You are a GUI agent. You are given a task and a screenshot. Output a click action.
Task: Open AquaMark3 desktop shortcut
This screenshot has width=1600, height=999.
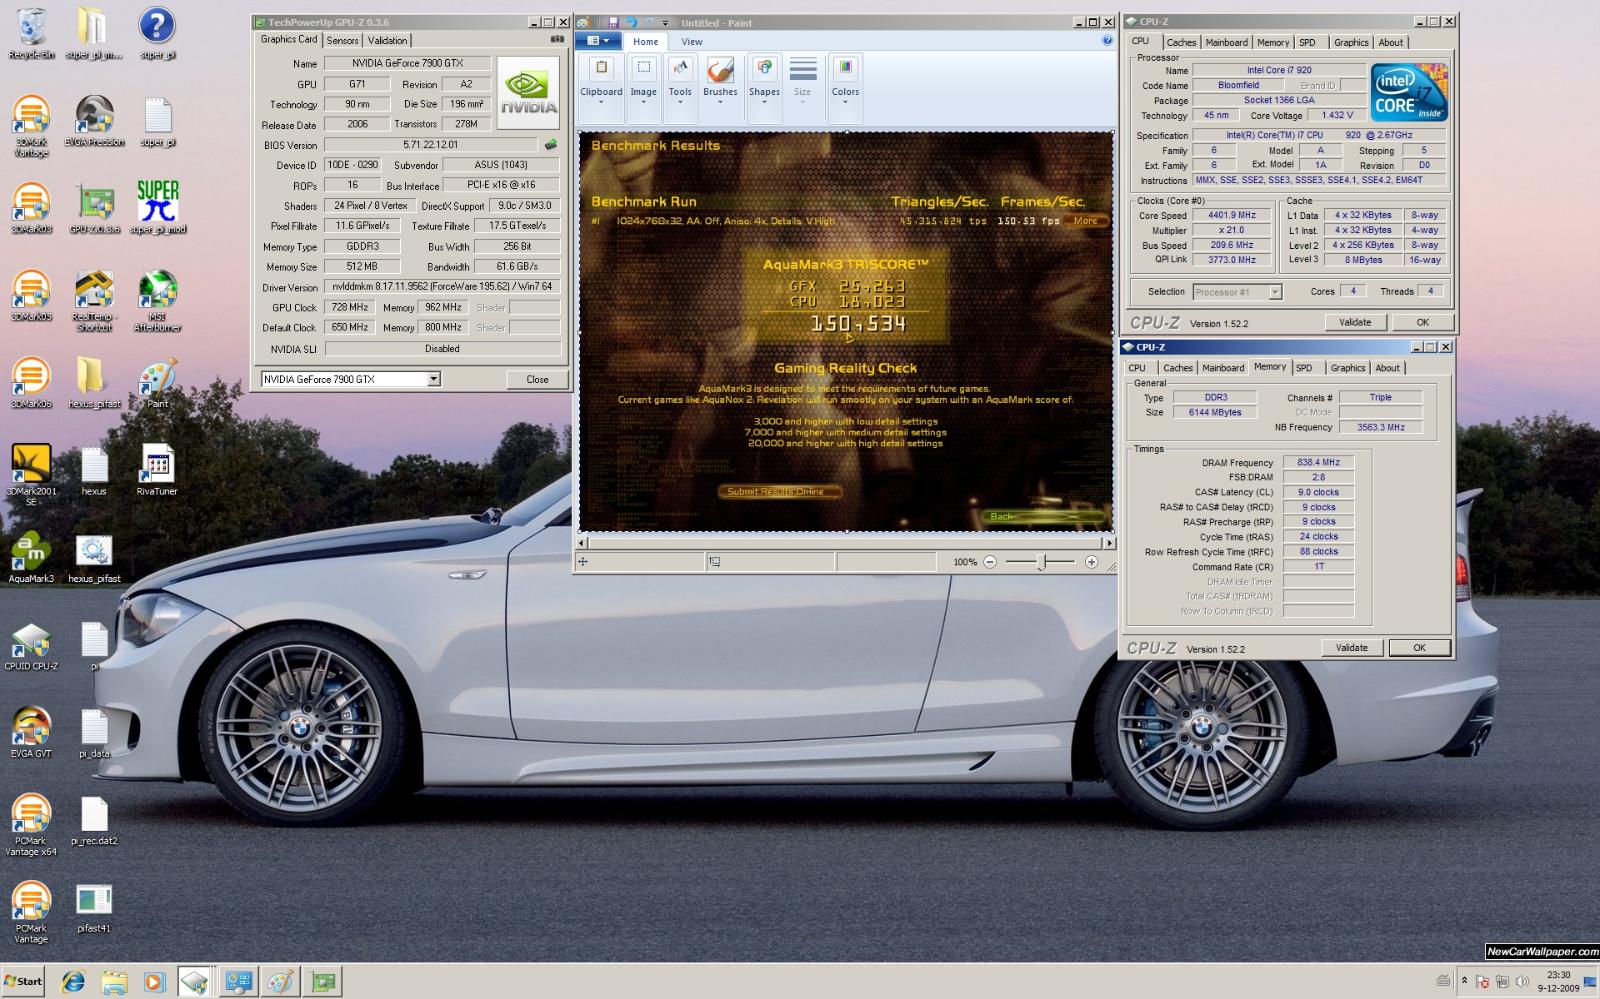[31, 558]
